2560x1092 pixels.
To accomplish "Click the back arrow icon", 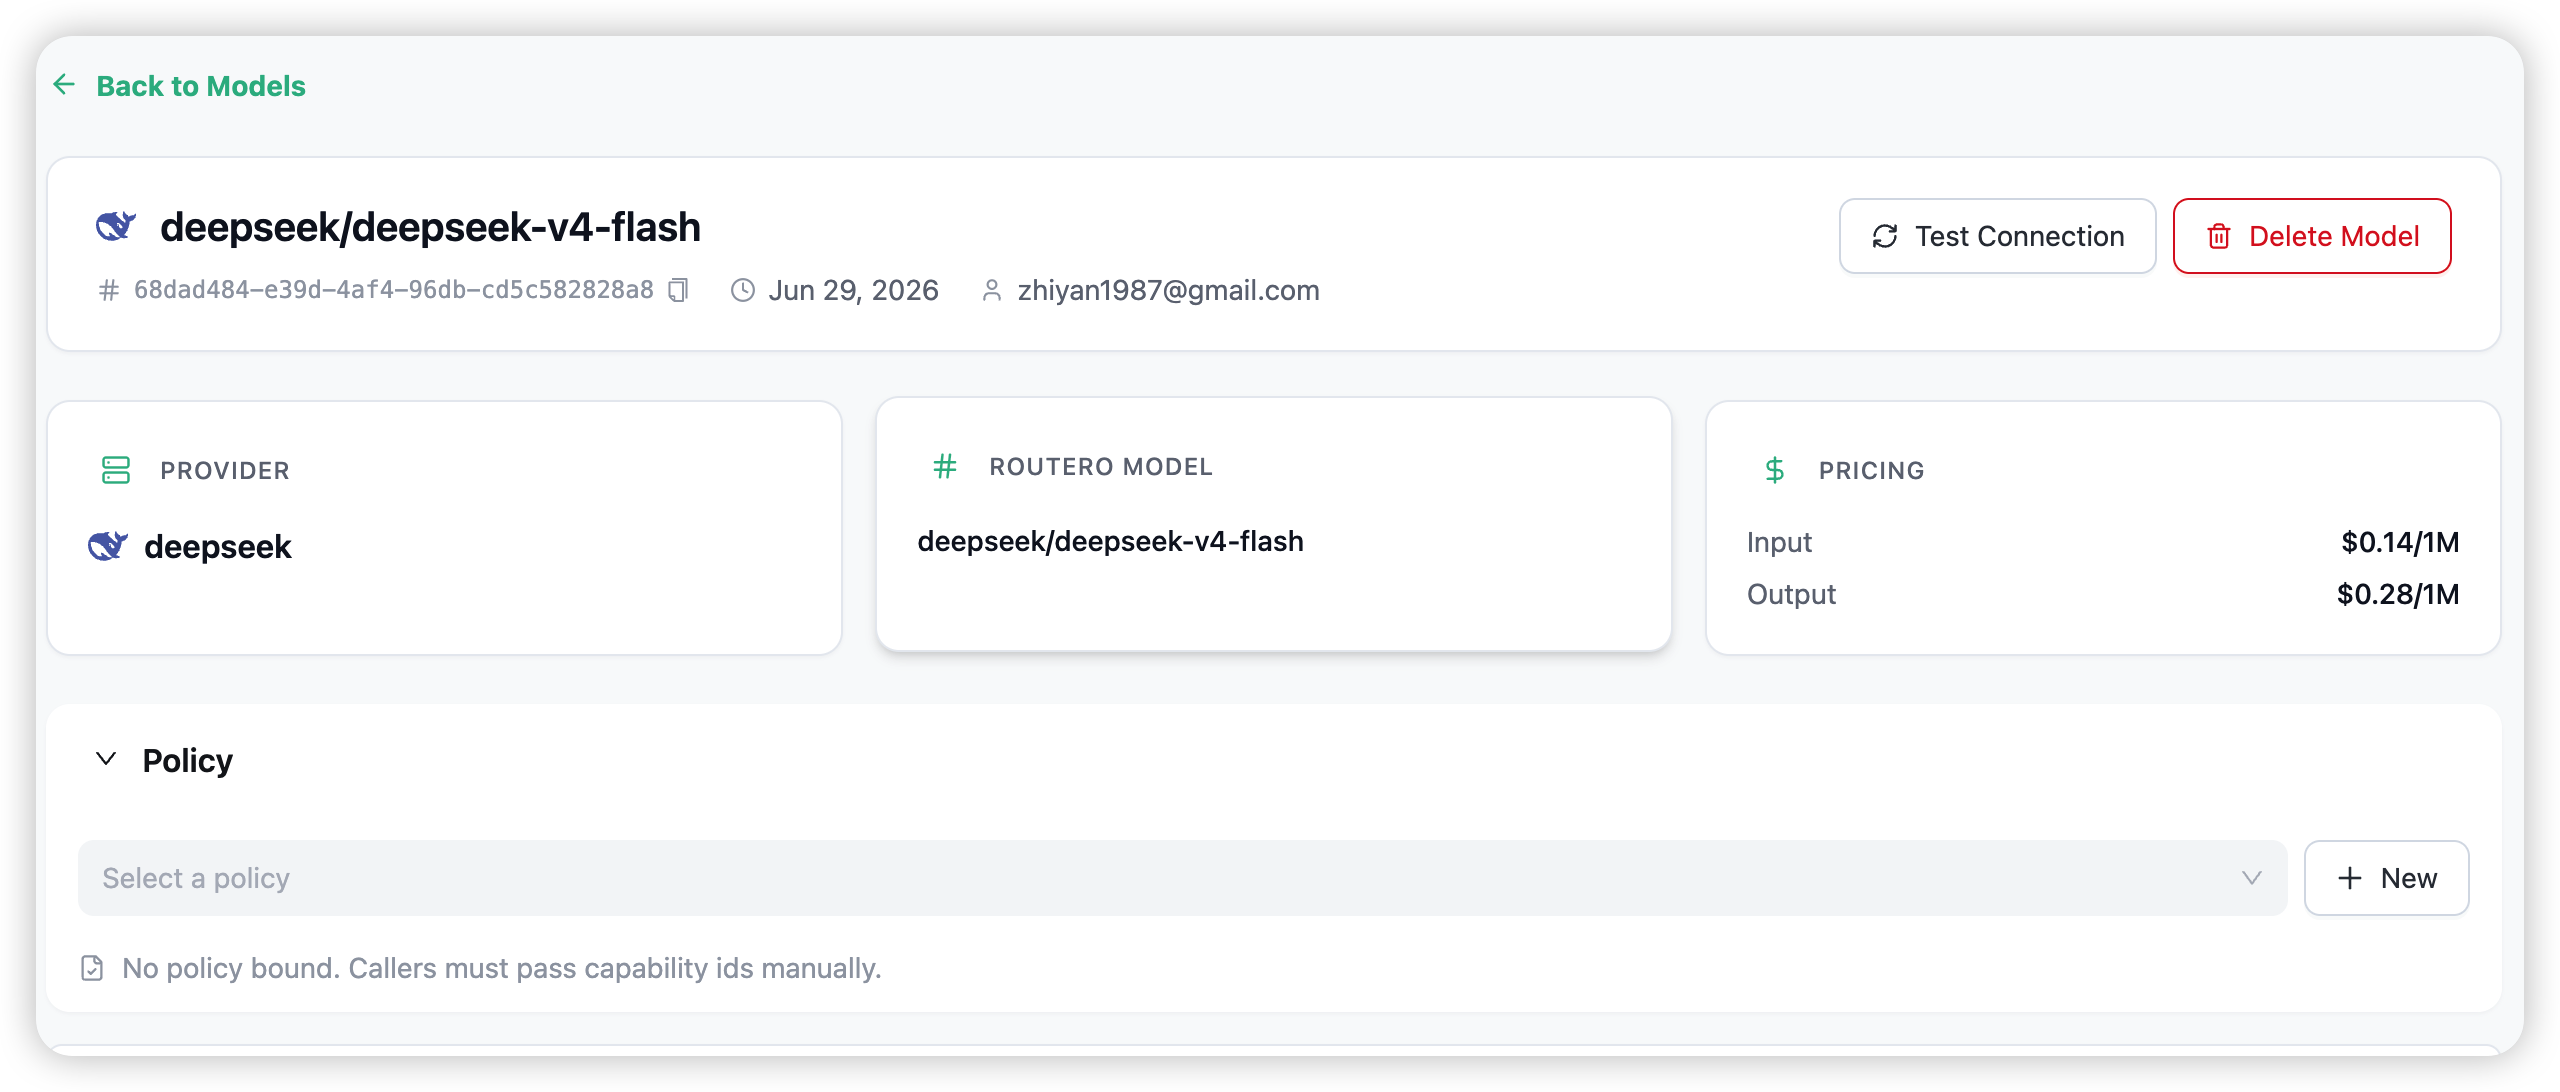I will click(64, 85).
